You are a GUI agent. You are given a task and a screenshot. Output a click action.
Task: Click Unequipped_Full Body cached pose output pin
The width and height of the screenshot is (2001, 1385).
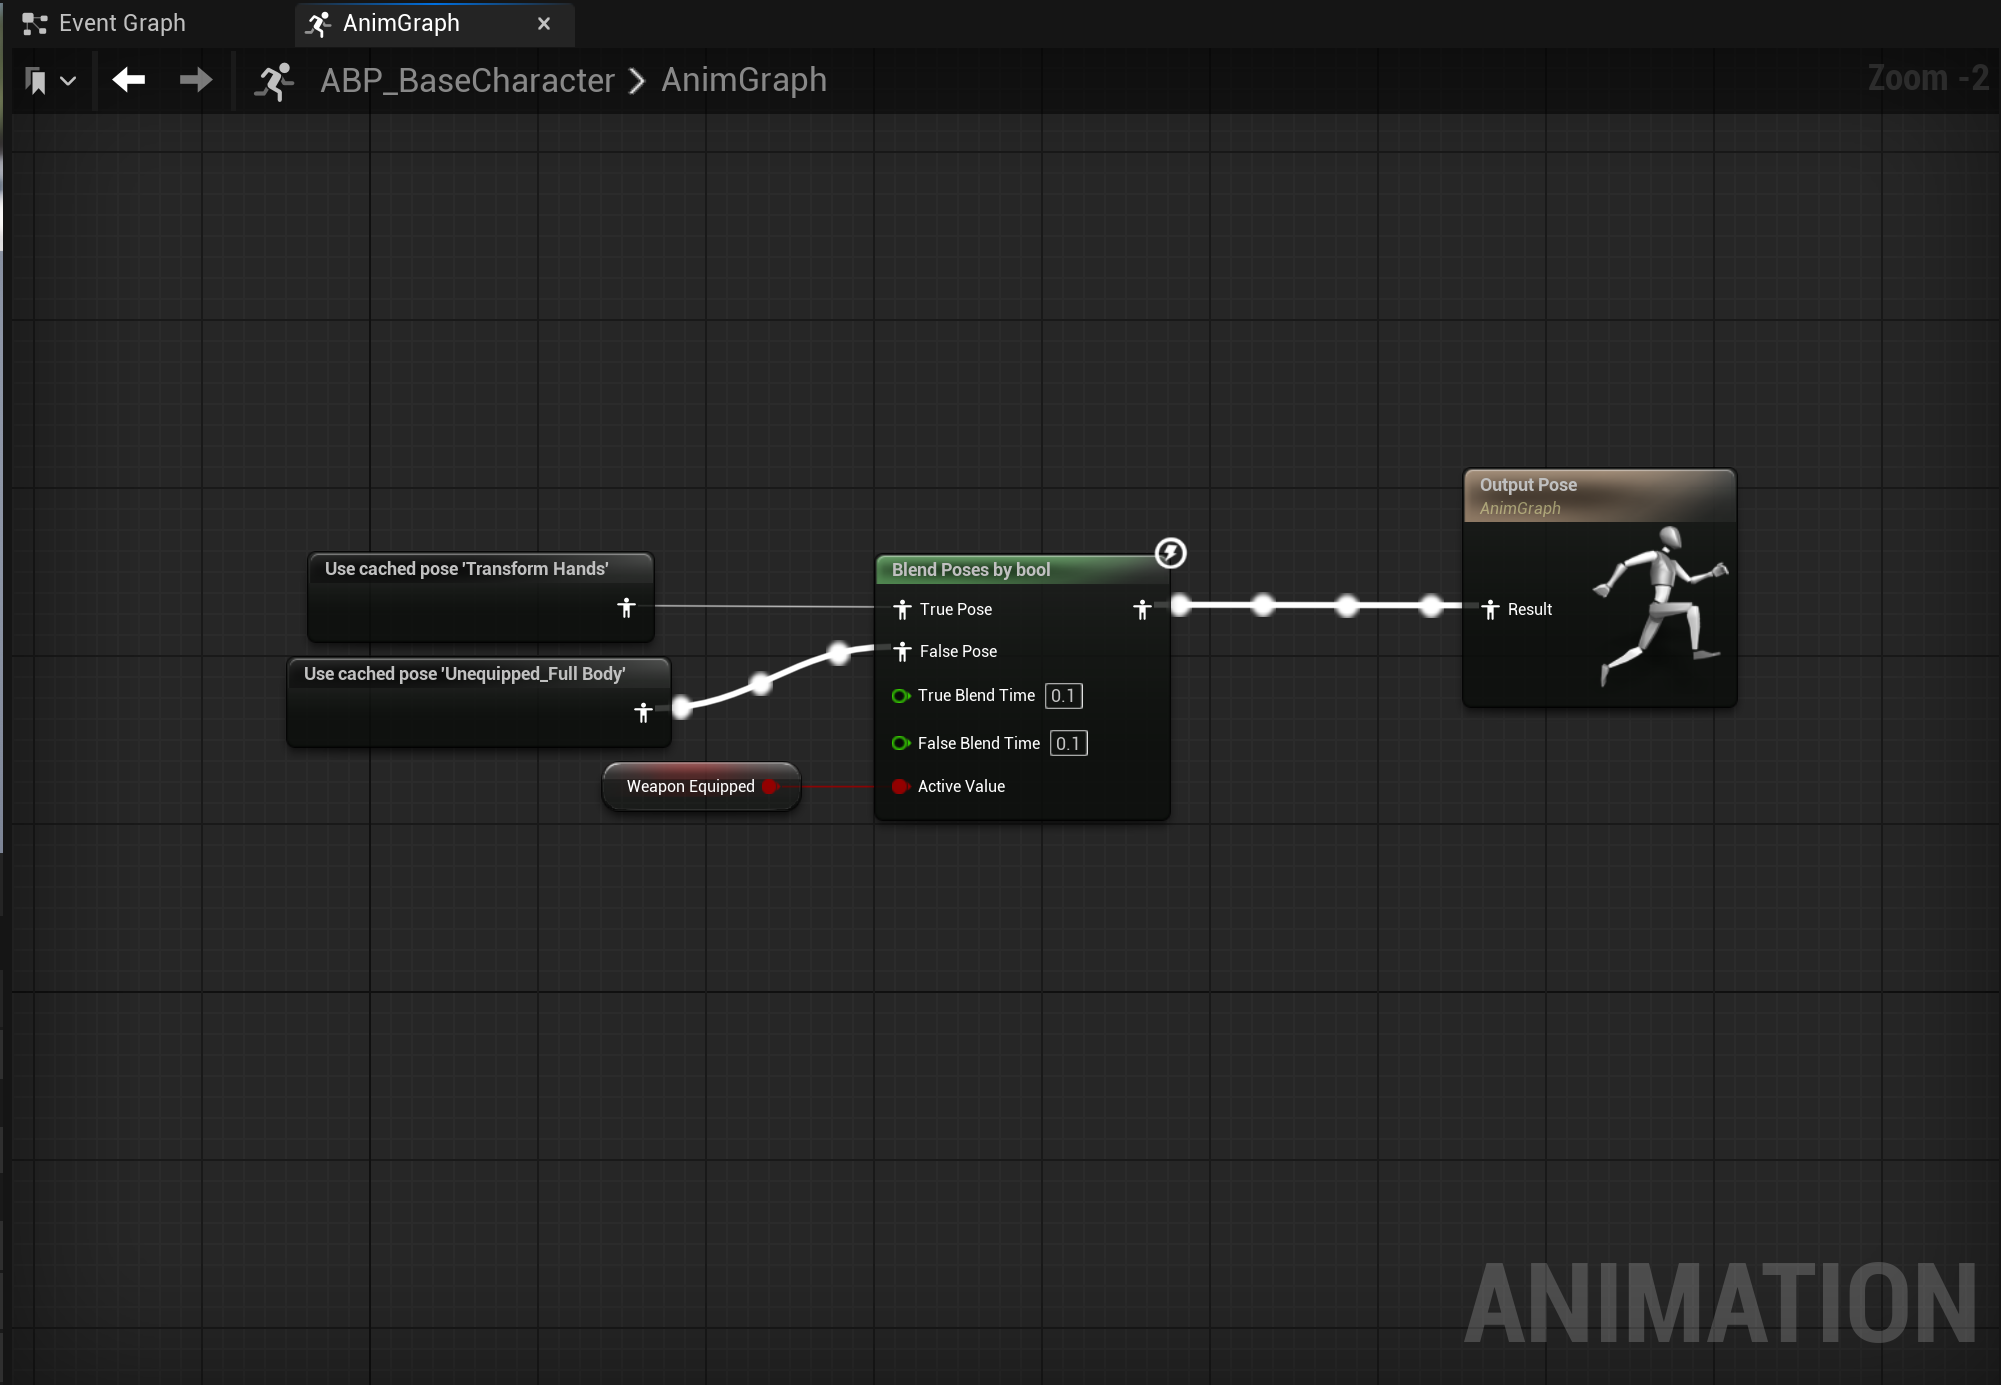tap(643, 712)
